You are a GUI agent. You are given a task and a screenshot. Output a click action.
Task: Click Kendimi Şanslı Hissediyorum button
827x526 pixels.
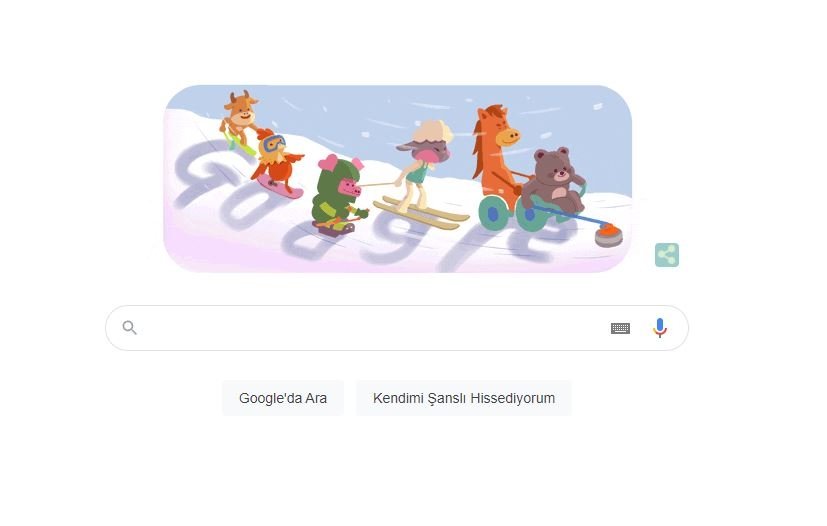pos(464,398)
